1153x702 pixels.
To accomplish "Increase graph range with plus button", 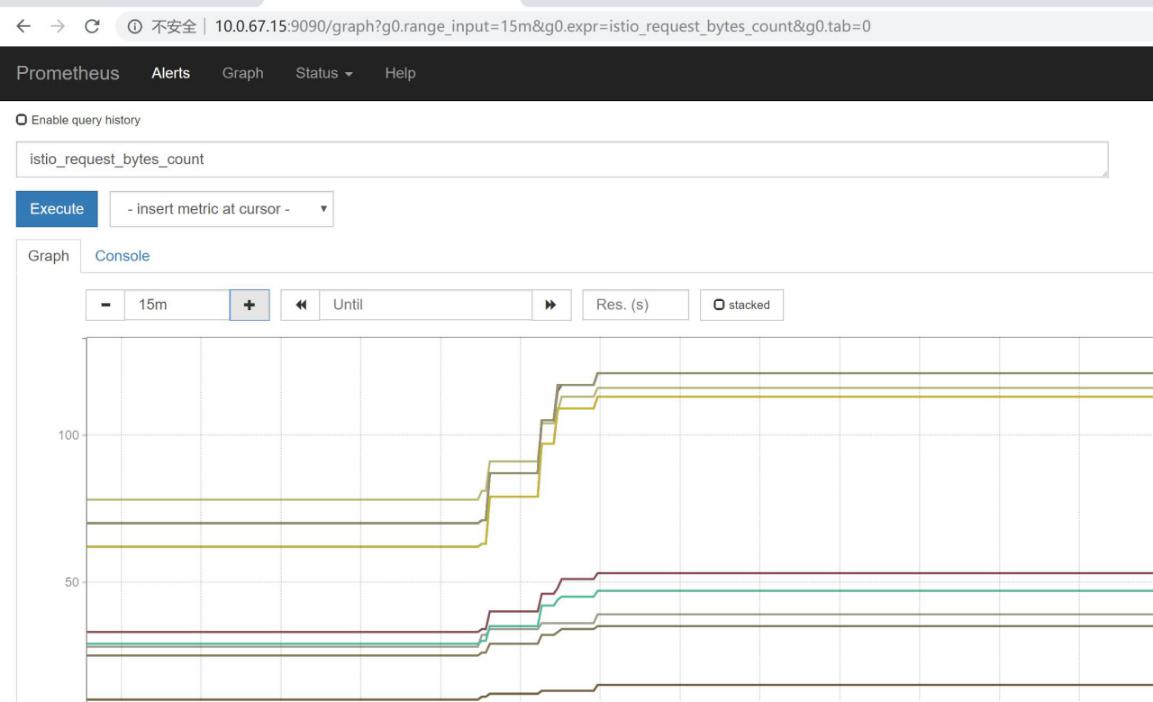I will pos(249,305).
